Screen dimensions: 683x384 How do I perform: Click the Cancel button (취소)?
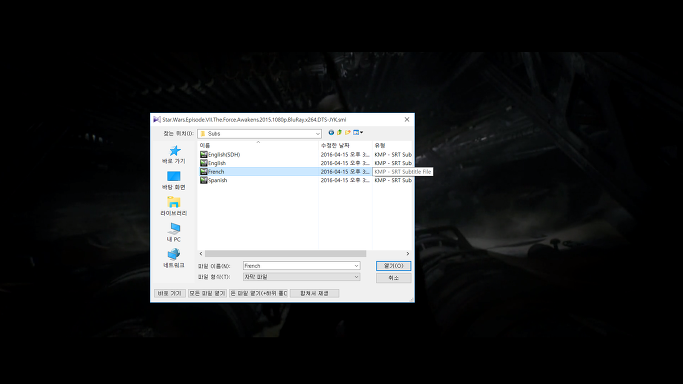pos(393,277)
